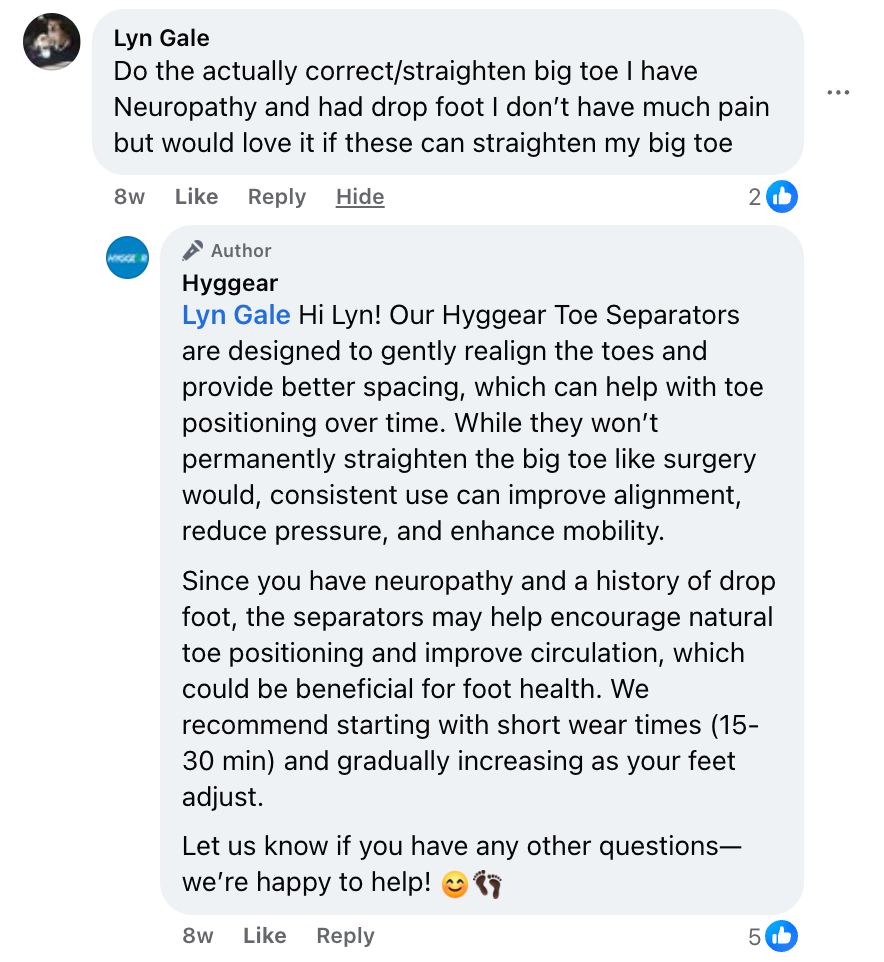Click Reply under Hyggear's response
The height and width of the screenshot is (962, 884).
[x=345, y=936]
